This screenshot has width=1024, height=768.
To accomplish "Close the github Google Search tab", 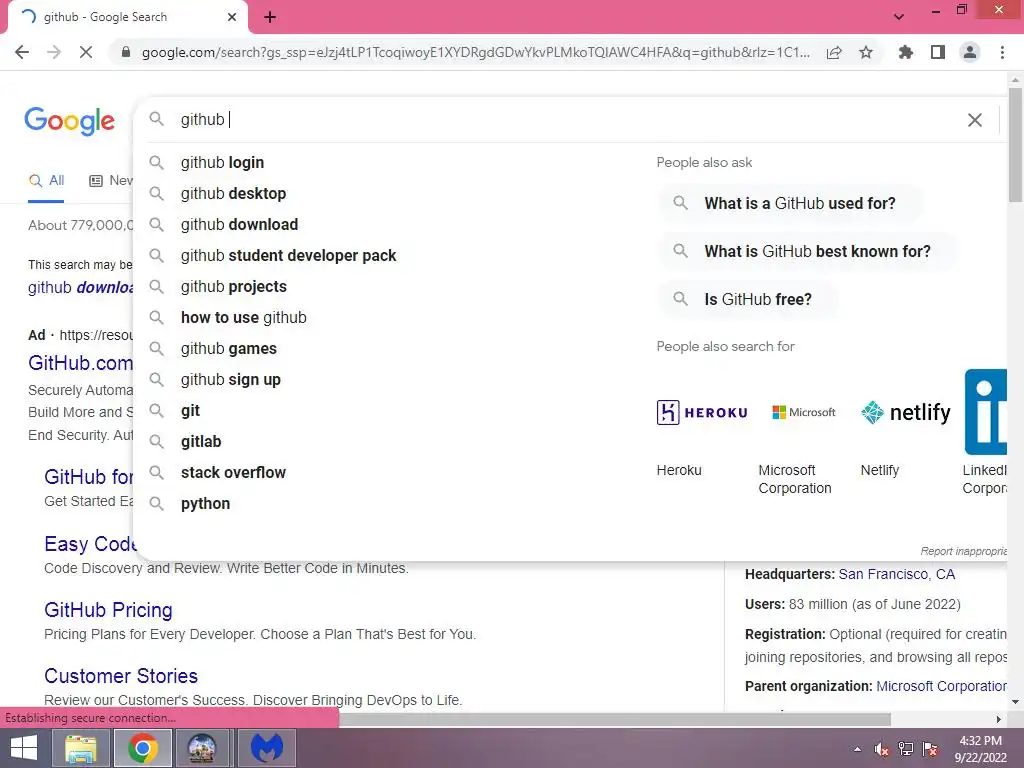I will click(232, 17).
